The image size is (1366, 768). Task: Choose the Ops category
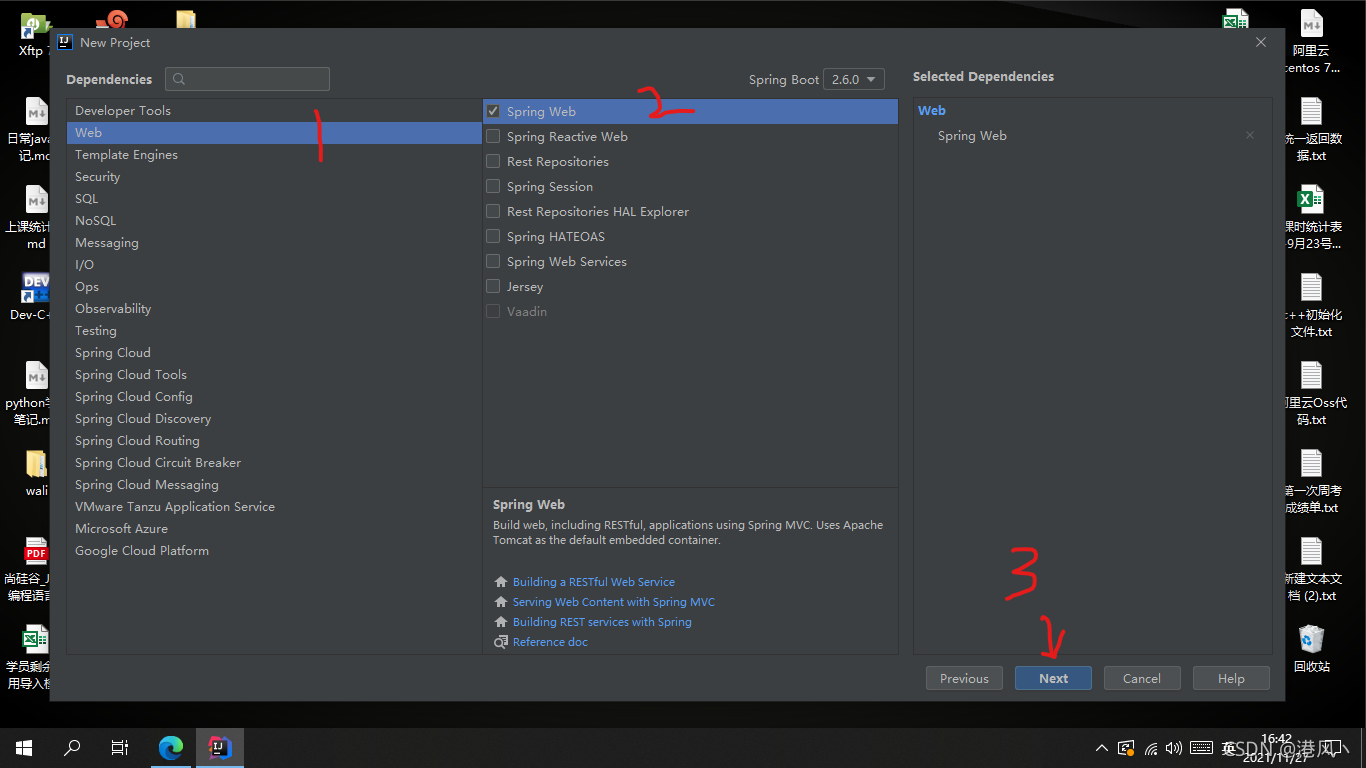coord(274,286)
